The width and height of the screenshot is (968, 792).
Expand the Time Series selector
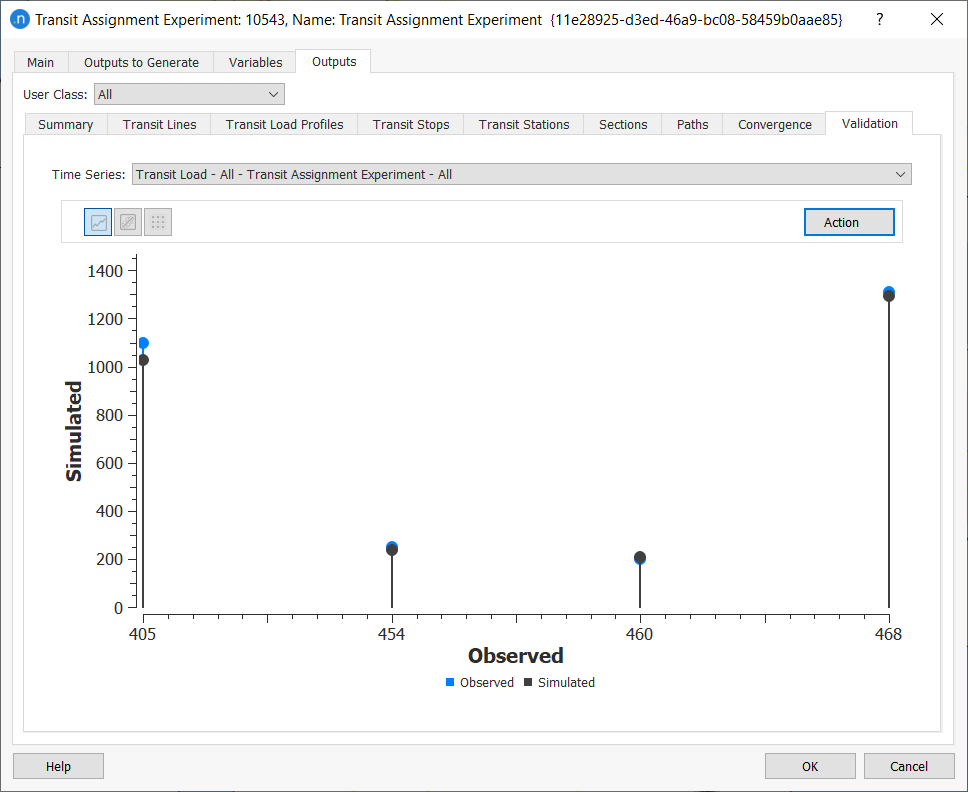tap(522, 173)
